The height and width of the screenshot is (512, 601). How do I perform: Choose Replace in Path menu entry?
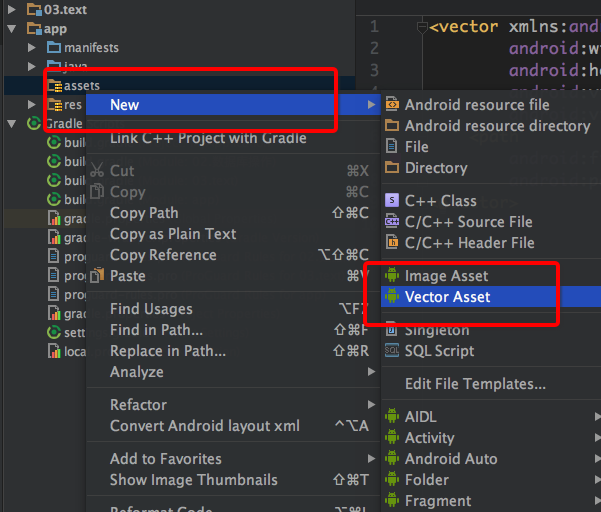233,351
